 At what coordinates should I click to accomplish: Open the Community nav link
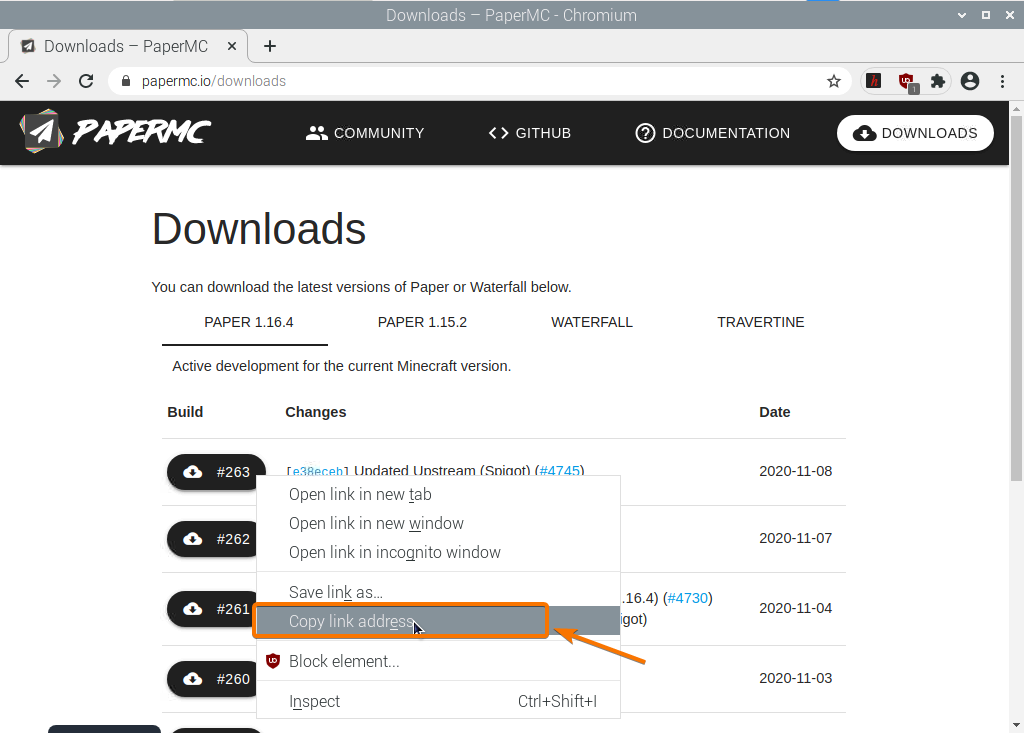click(x=365, y=133)
